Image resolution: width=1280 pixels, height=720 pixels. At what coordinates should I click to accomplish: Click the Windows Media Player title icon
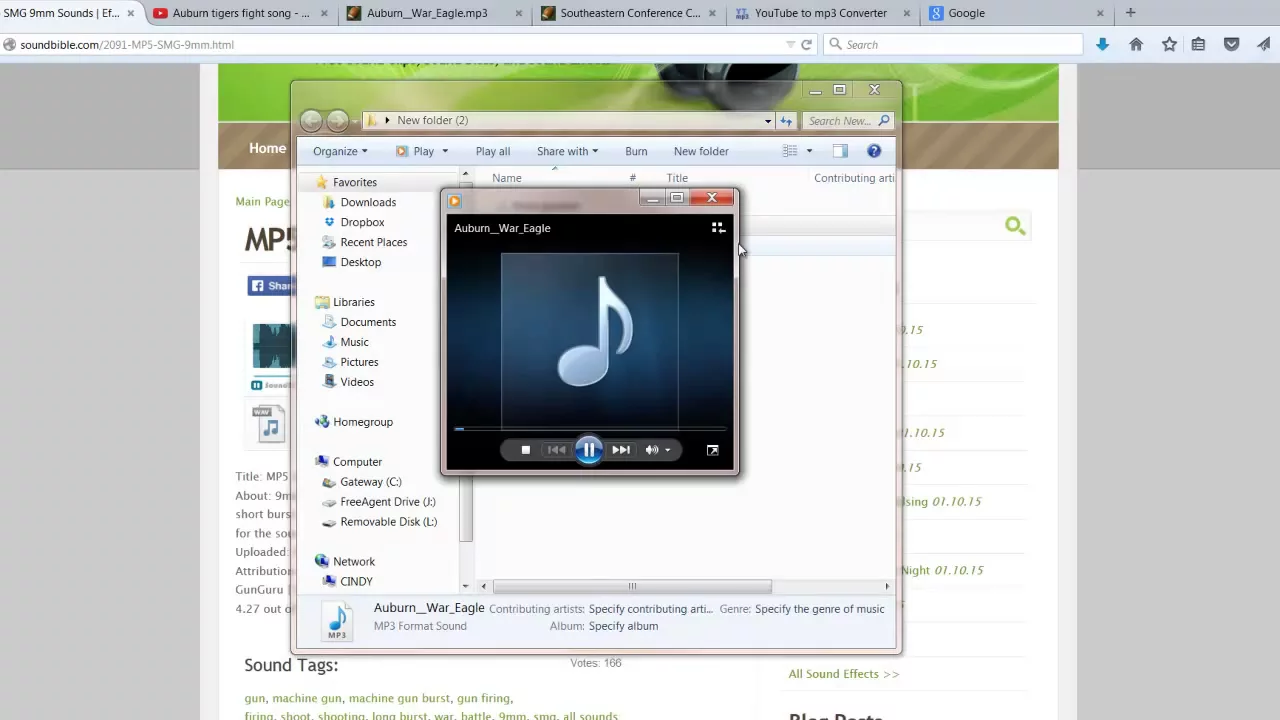[x=454, y=201]
